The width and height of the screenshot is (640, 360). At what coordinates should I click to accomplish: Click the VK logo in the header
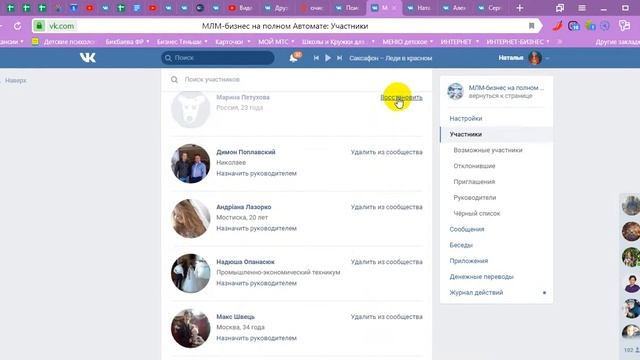click(88, 58)
